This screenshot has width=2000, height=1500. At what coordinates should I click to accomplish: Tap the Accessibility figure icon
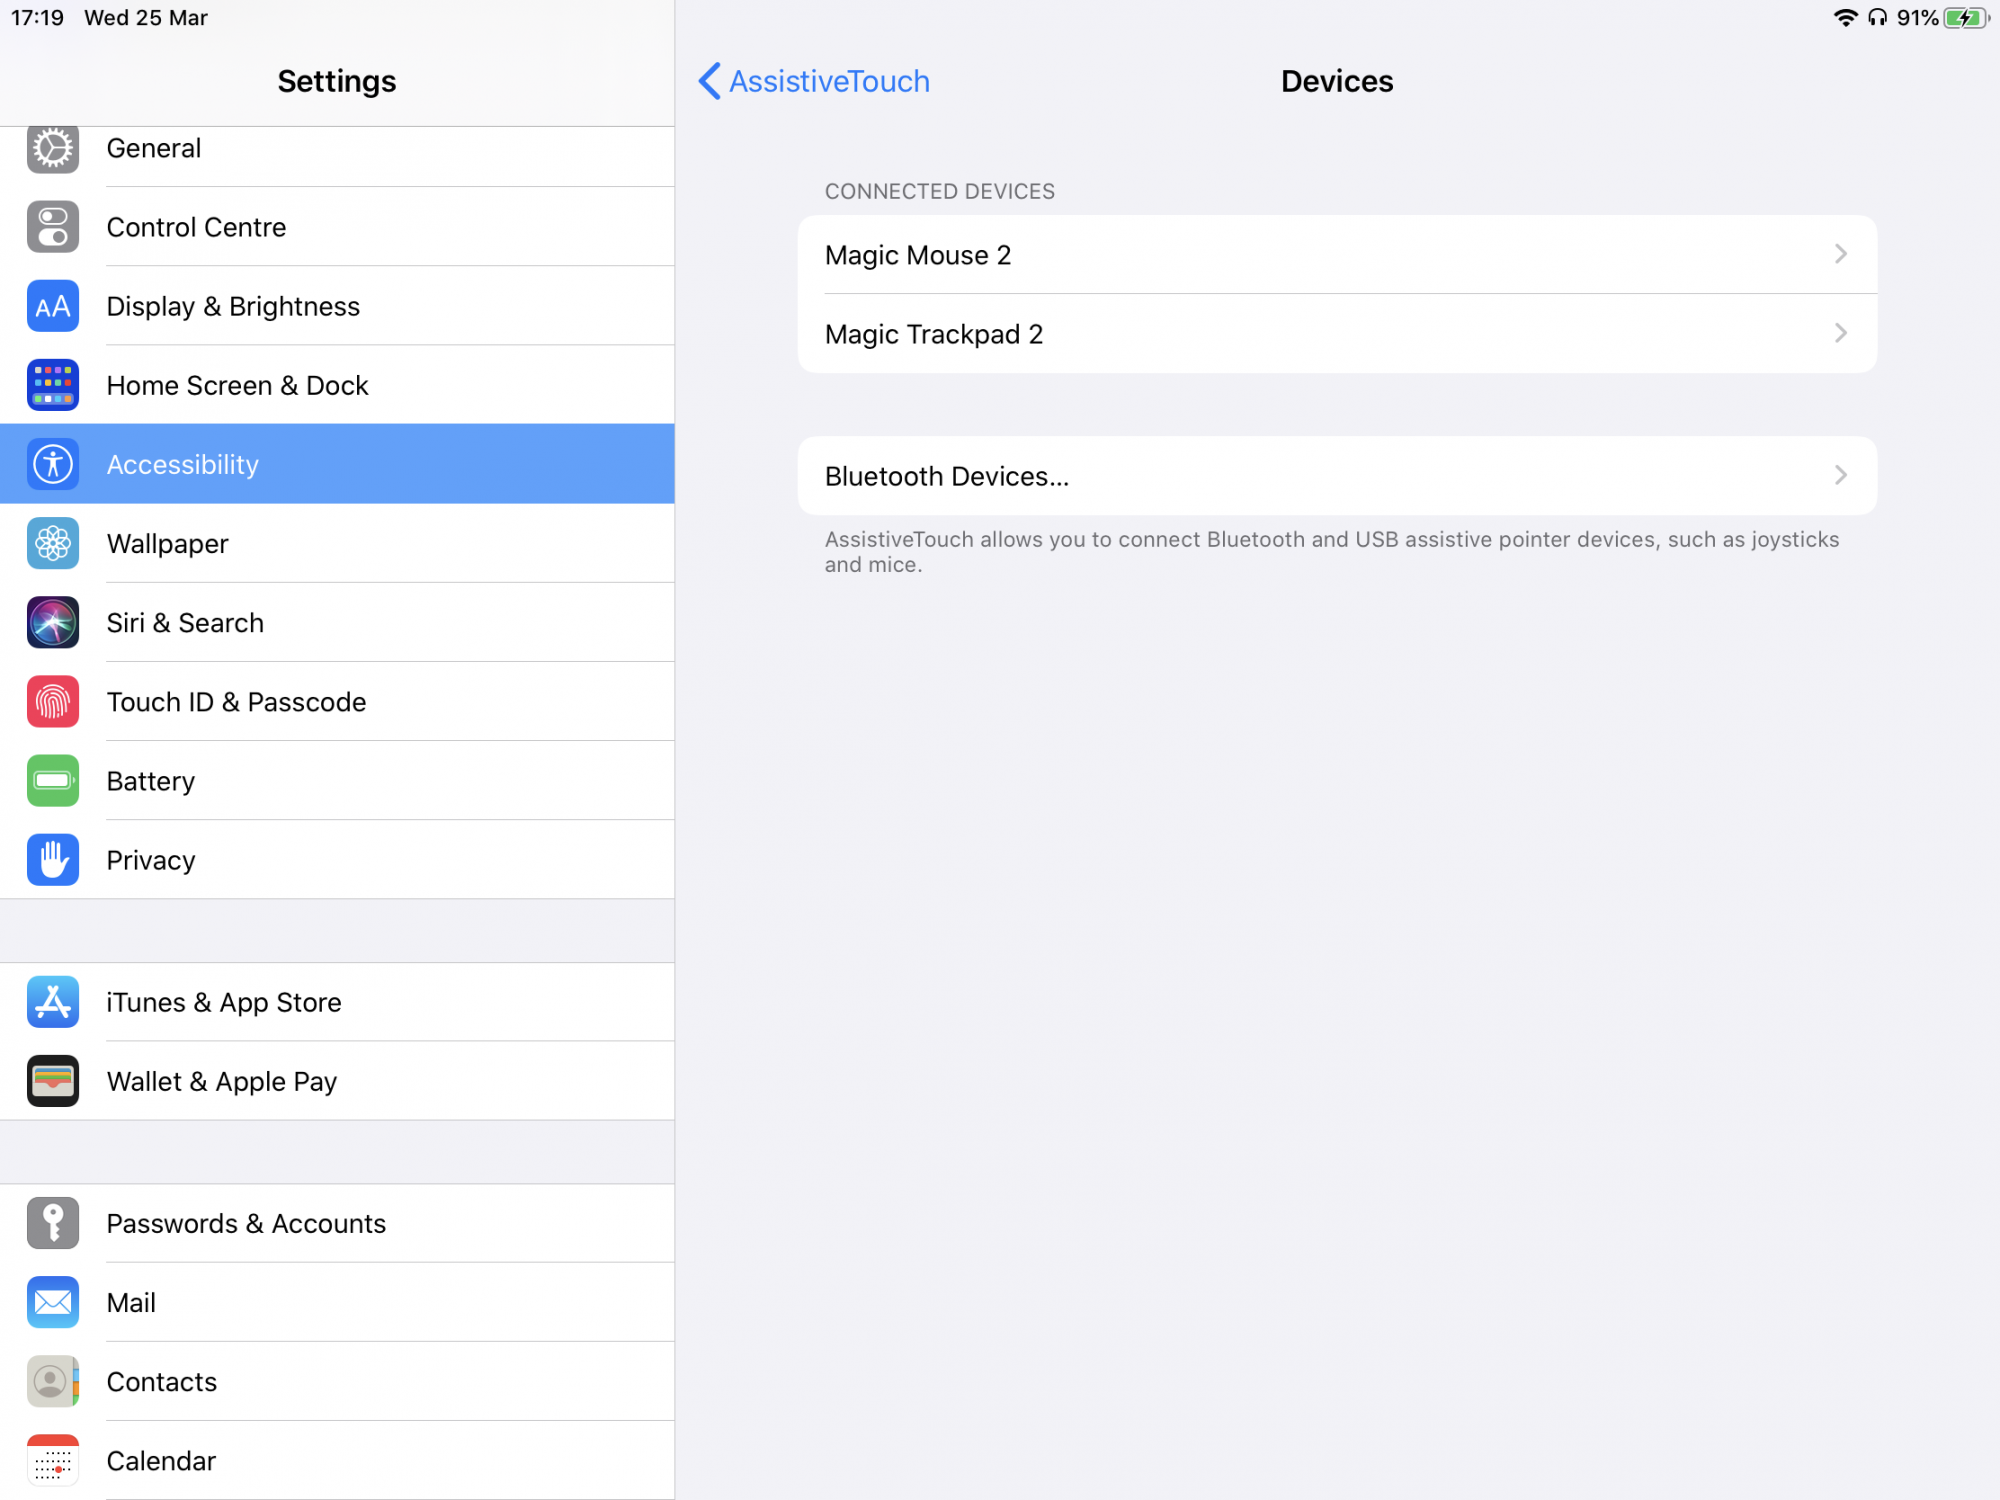point(53,464)
